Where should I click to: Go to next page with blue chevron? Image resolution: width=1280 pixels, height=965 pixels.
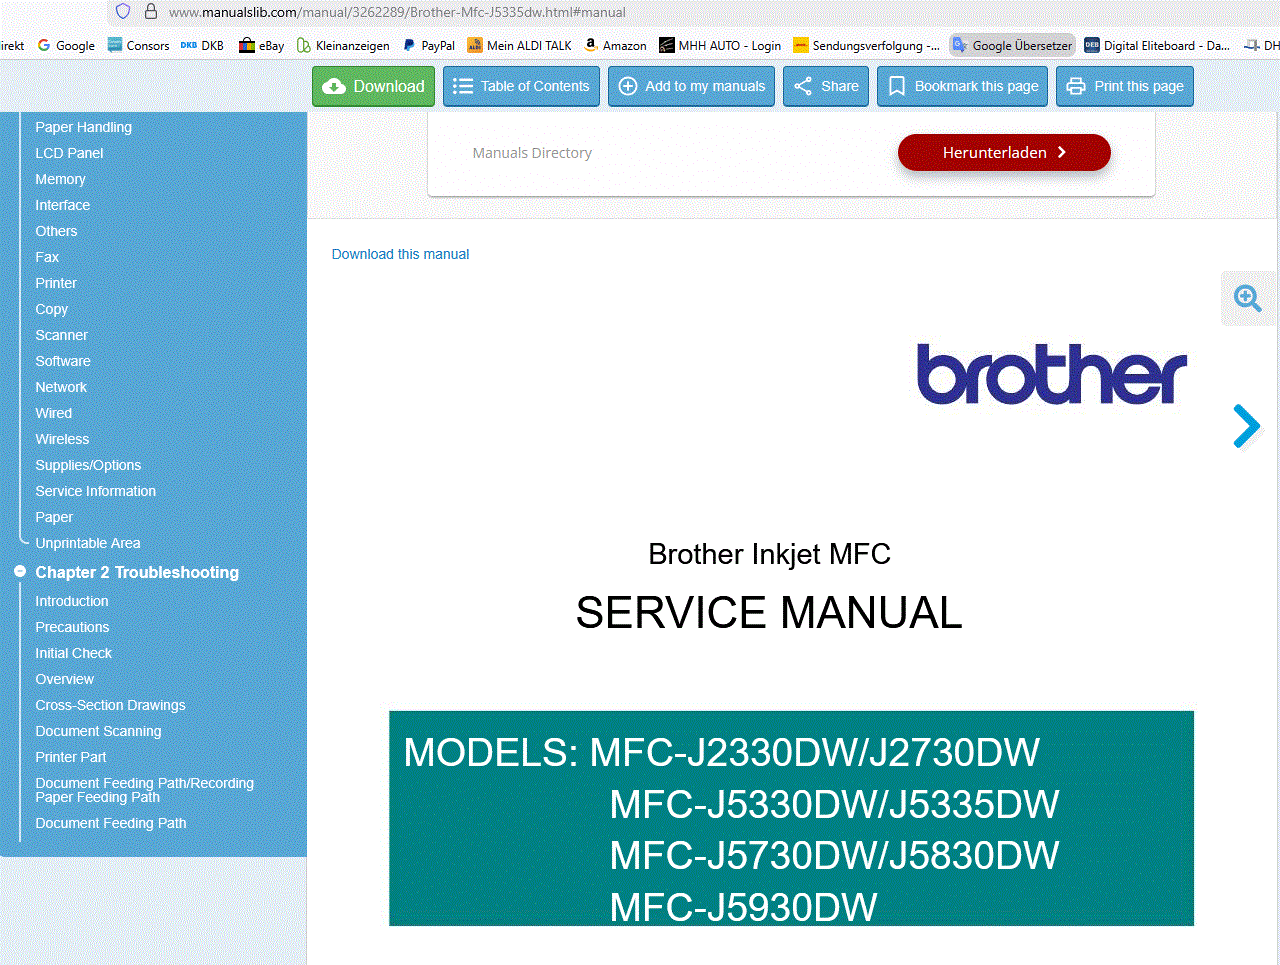(1246, 426)
